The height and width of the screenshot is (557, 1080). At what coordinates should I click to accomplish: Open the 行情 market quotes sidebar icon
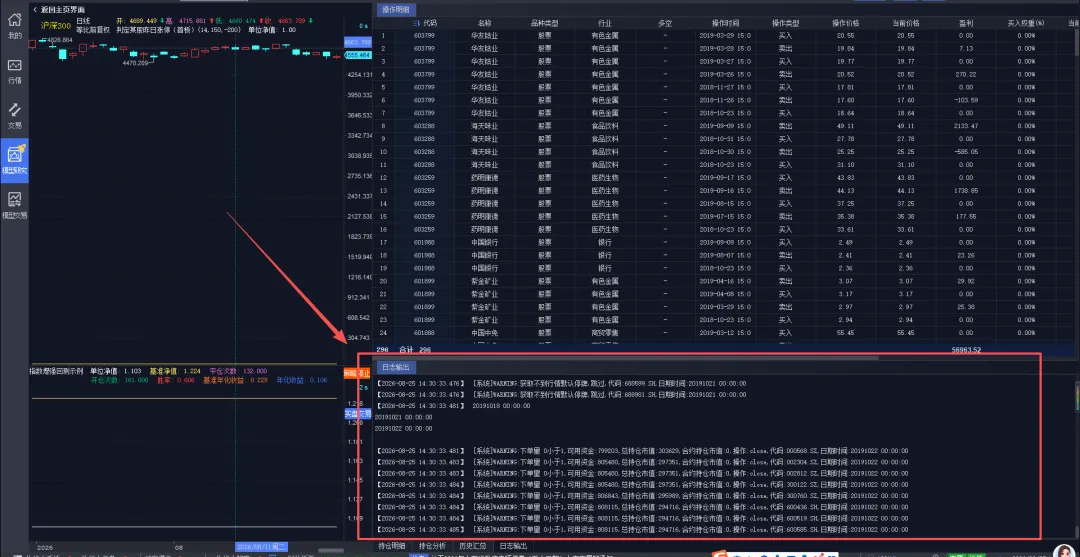(14, 70)
